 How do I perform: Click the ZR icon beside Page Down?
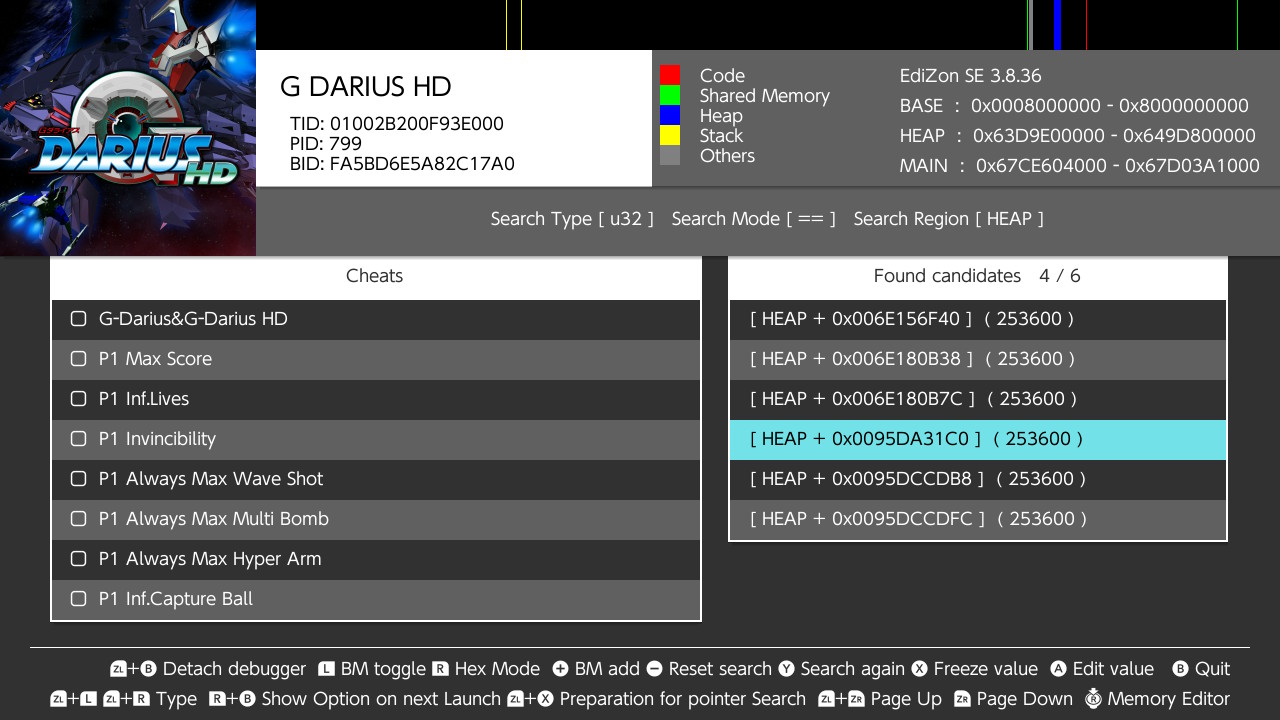click(962, 699)
